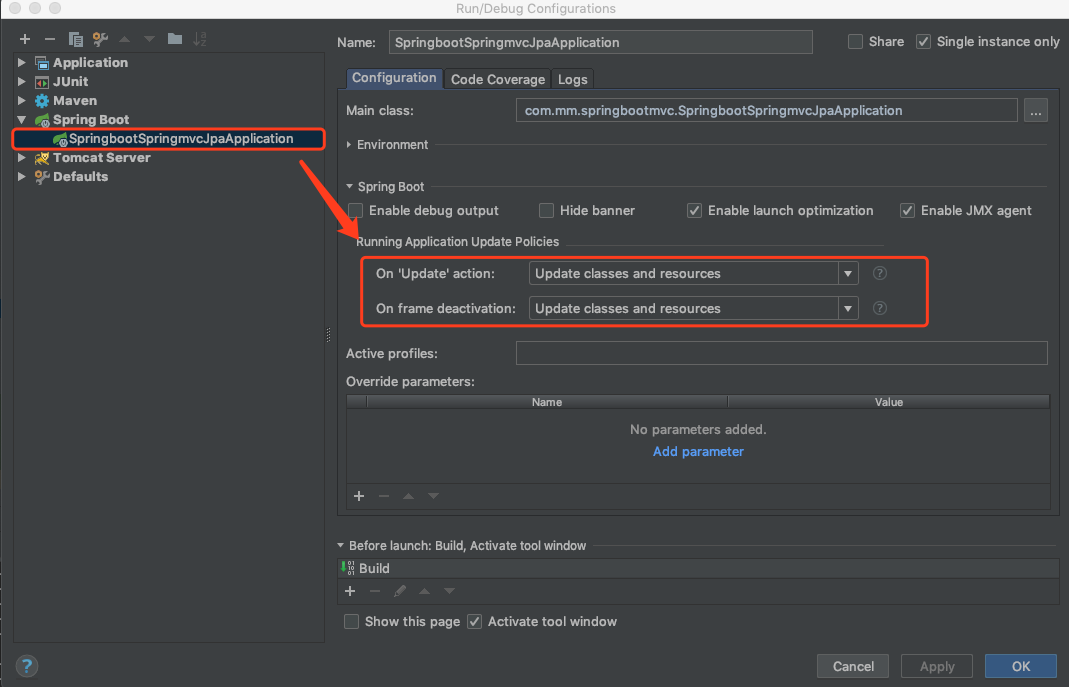Remove the selected configuration

(x=49, y=39)
